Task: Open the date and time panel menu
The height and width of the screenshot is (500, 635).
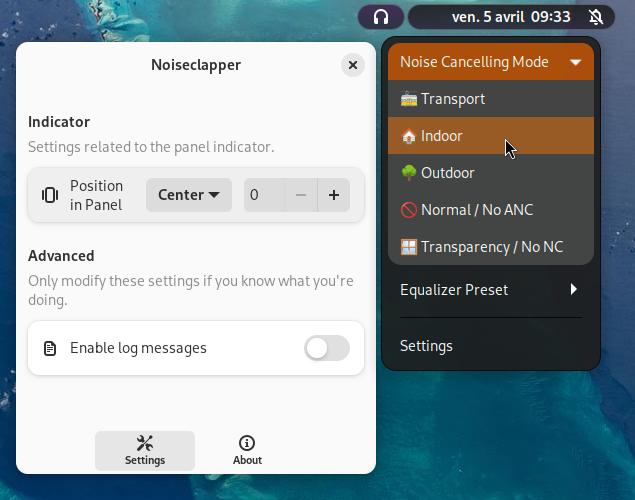Action: click(511, 17)
